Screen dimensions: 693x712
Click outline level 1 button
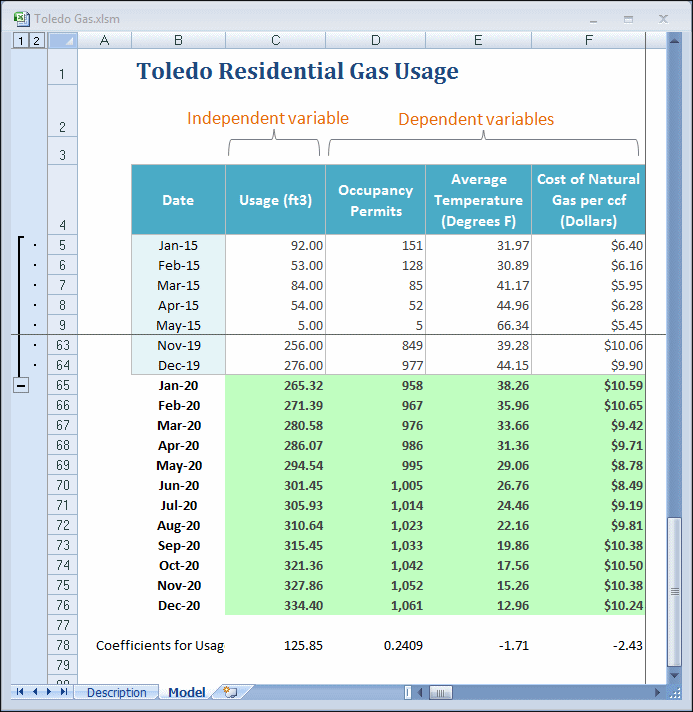tap(20, 41)
